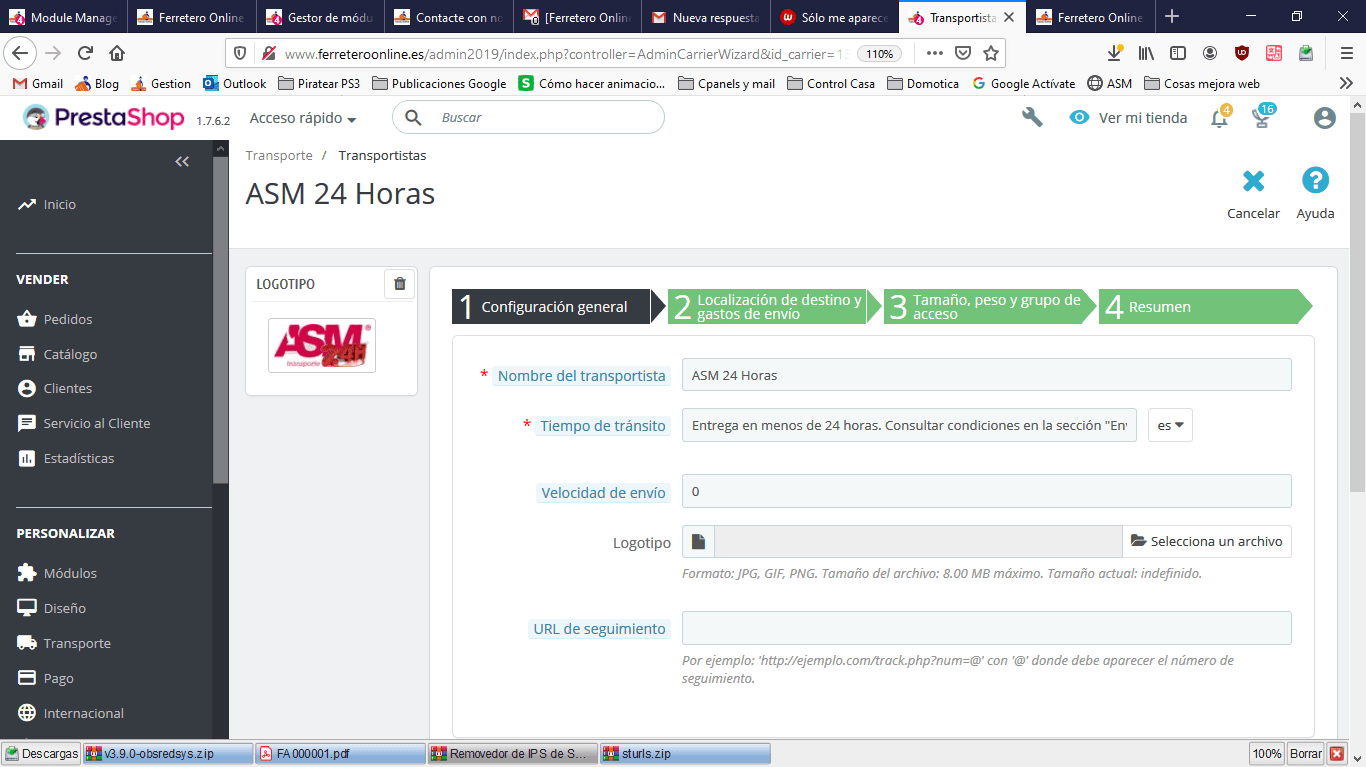Open the Firefox downloads arrow icon

pyautogui.click(x=1115, y=53)
